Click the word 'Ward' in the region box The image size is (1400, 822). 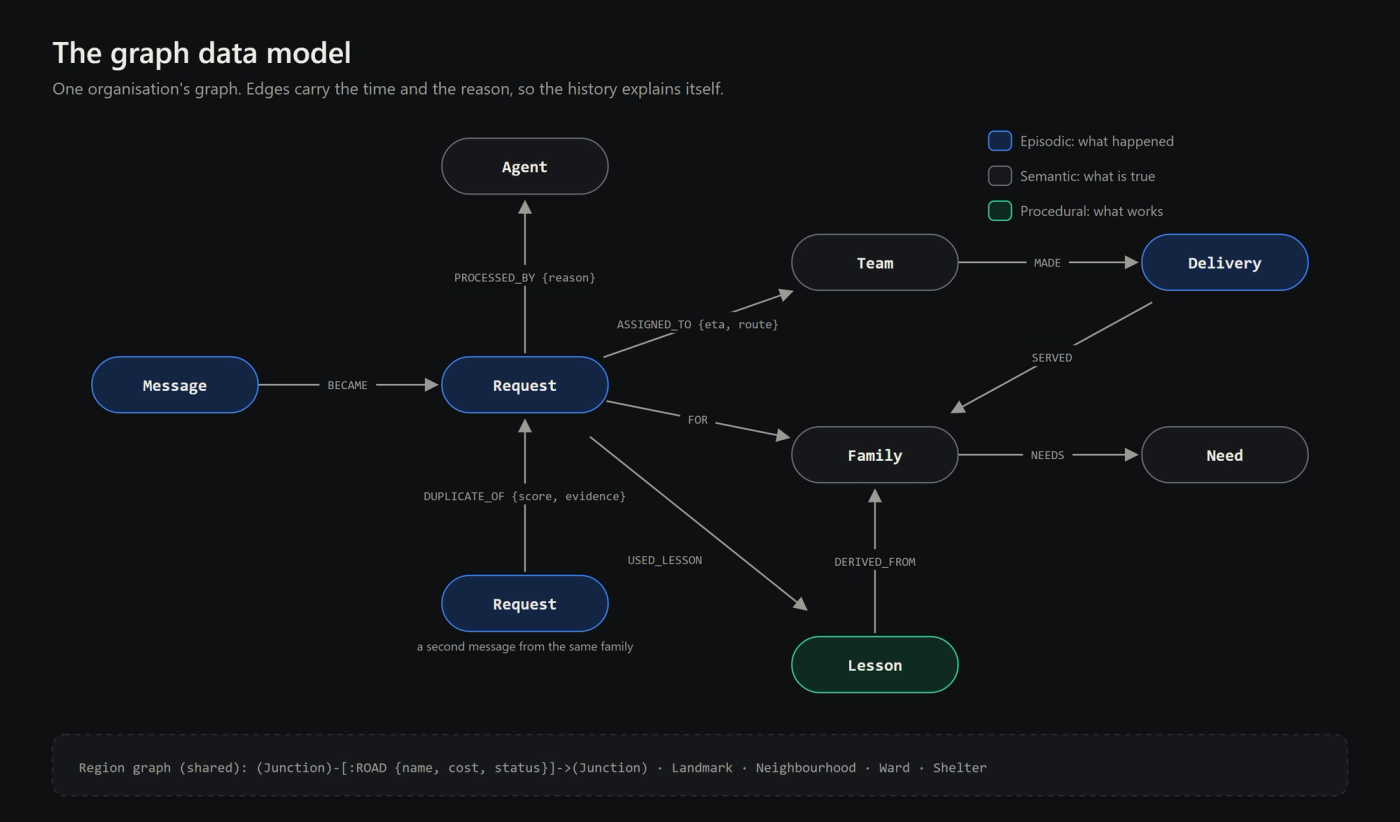(x=894, y=768)
